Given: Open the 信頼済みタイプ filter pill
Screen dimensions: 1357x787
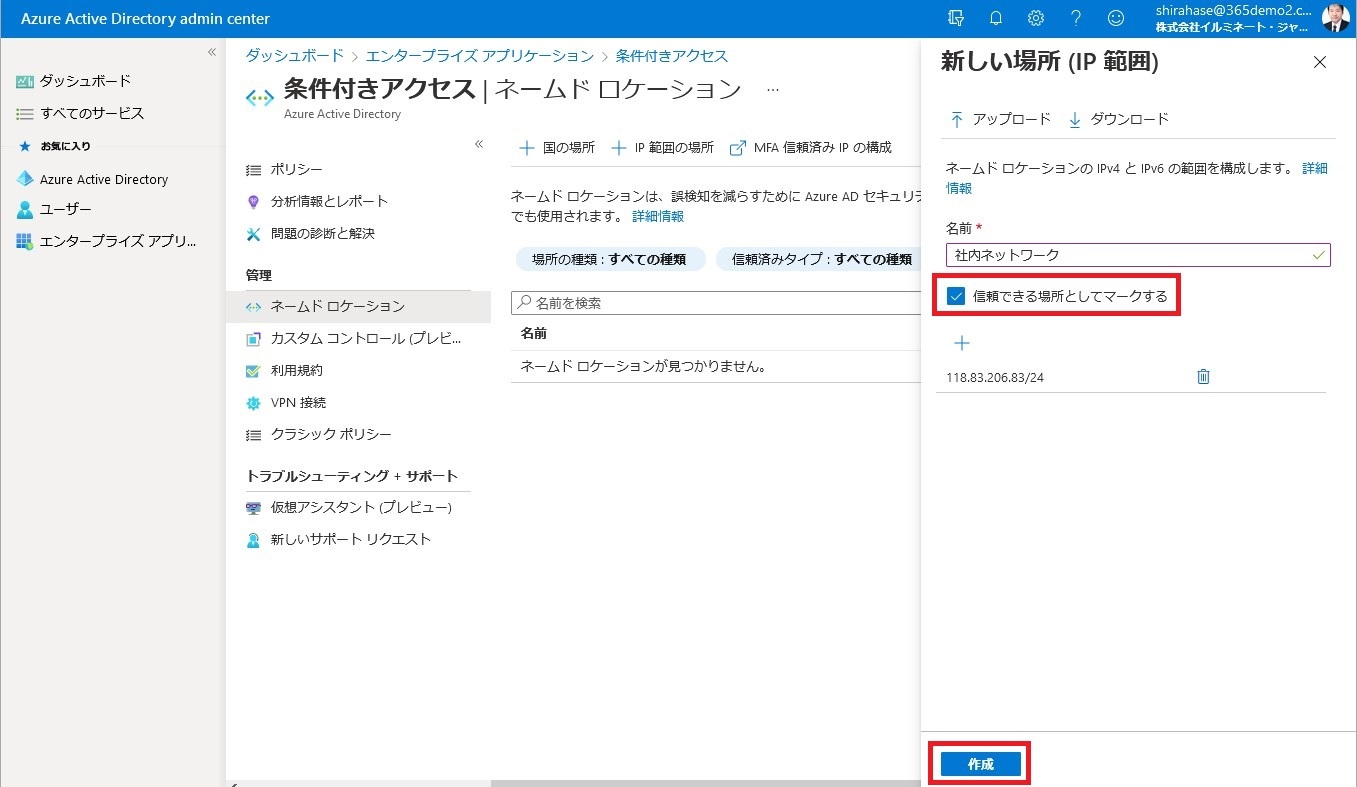Looking at the screenshot, I should click(x=818, y=259).
